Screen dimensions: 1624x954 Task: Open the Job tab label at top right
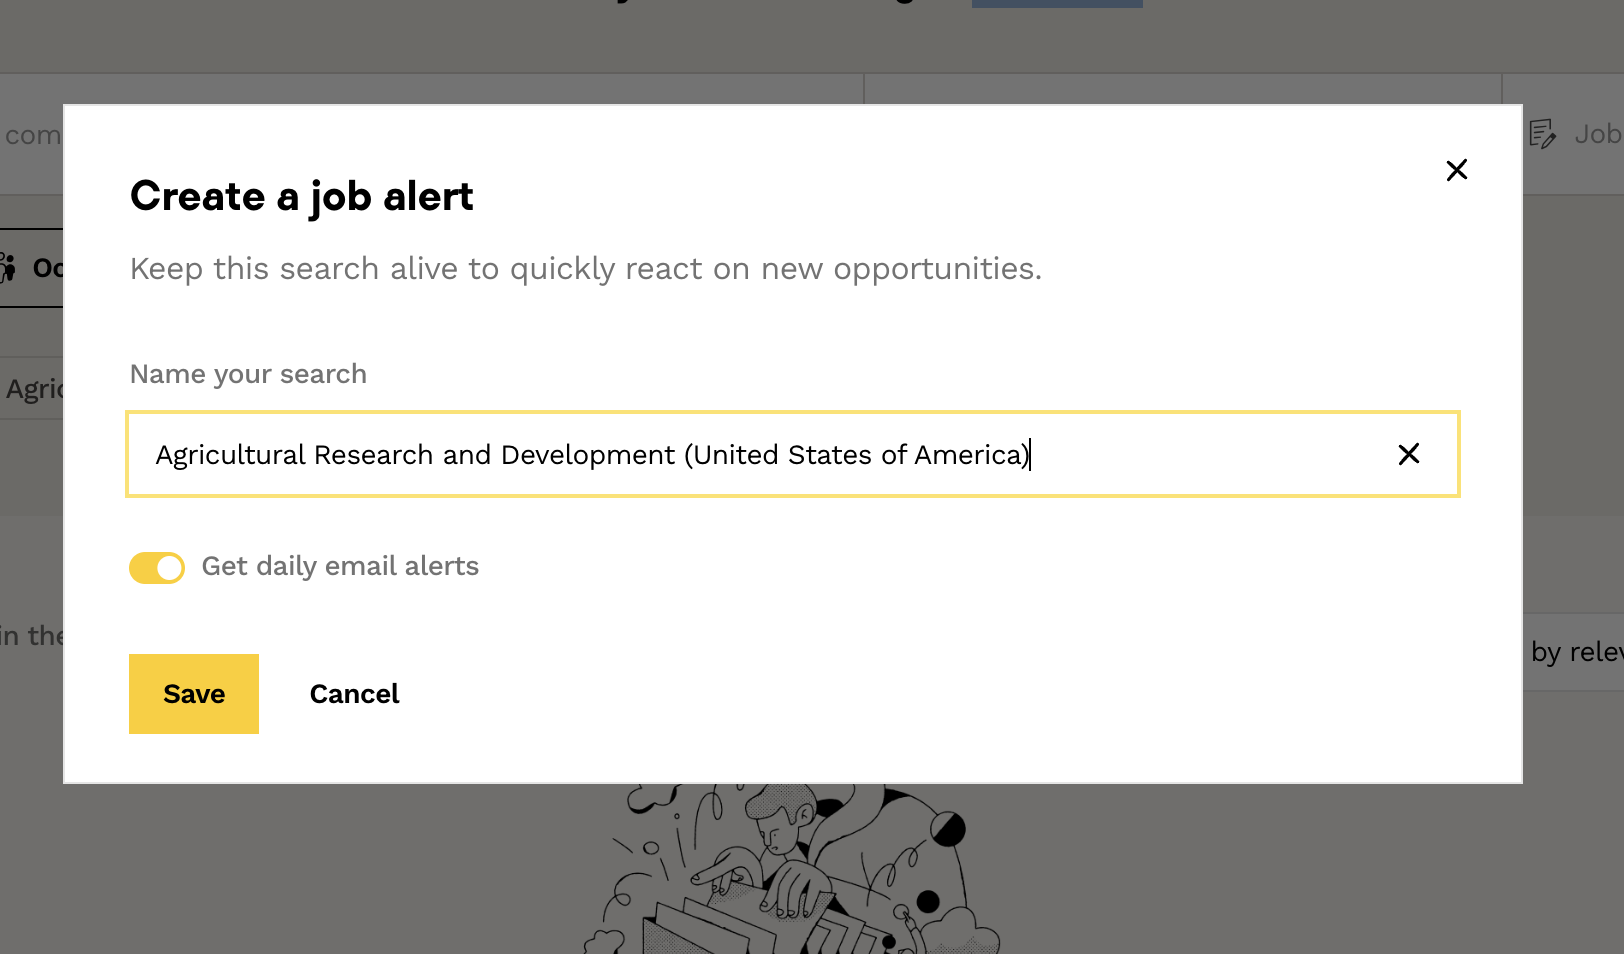click(1597, 134)
